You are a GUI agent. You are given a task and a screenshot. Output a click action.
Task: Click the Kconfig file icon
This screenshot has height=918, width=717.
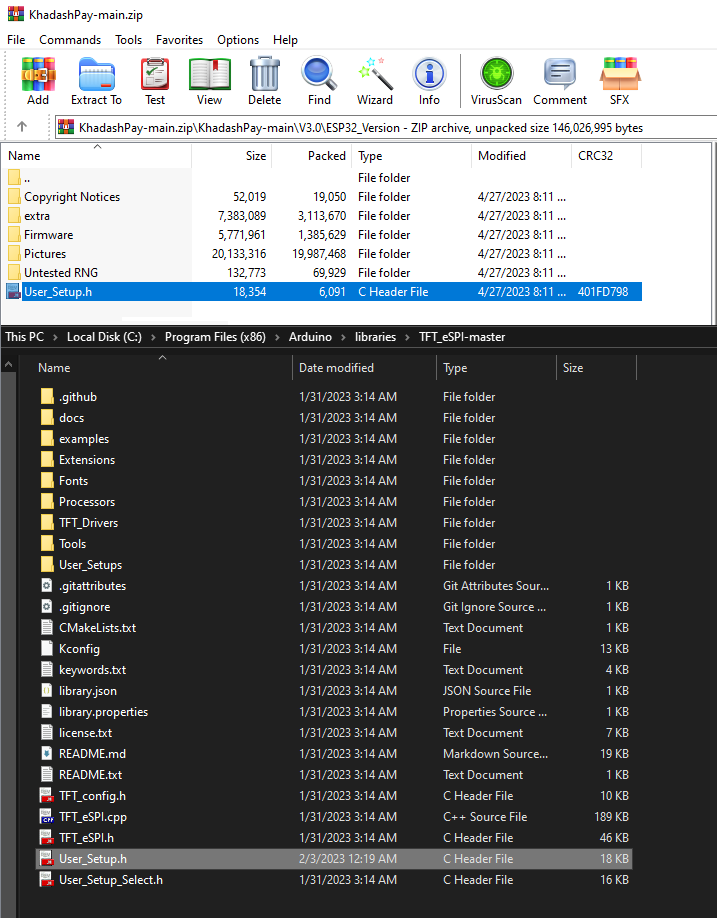click(x=47, y=648)
